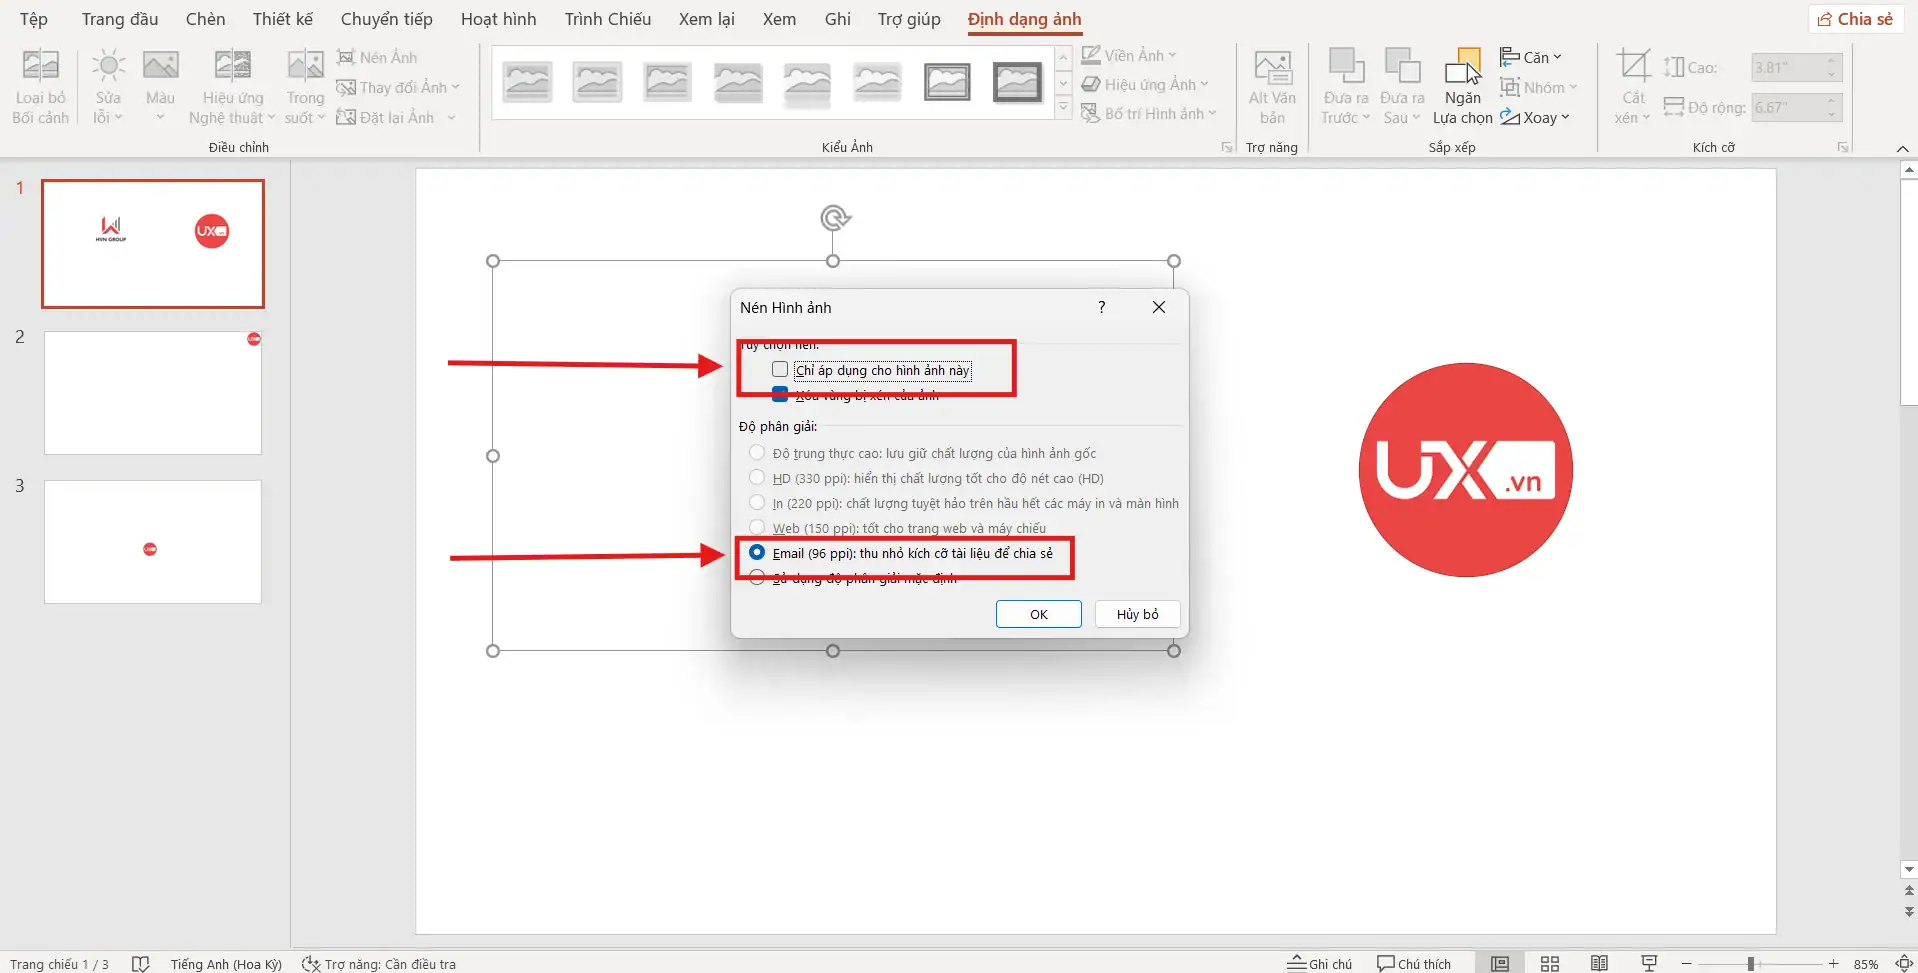This screenshot has width=1918, height=973.
Task: Select Email (96 ppi) radio option
Action: [757, 553]
